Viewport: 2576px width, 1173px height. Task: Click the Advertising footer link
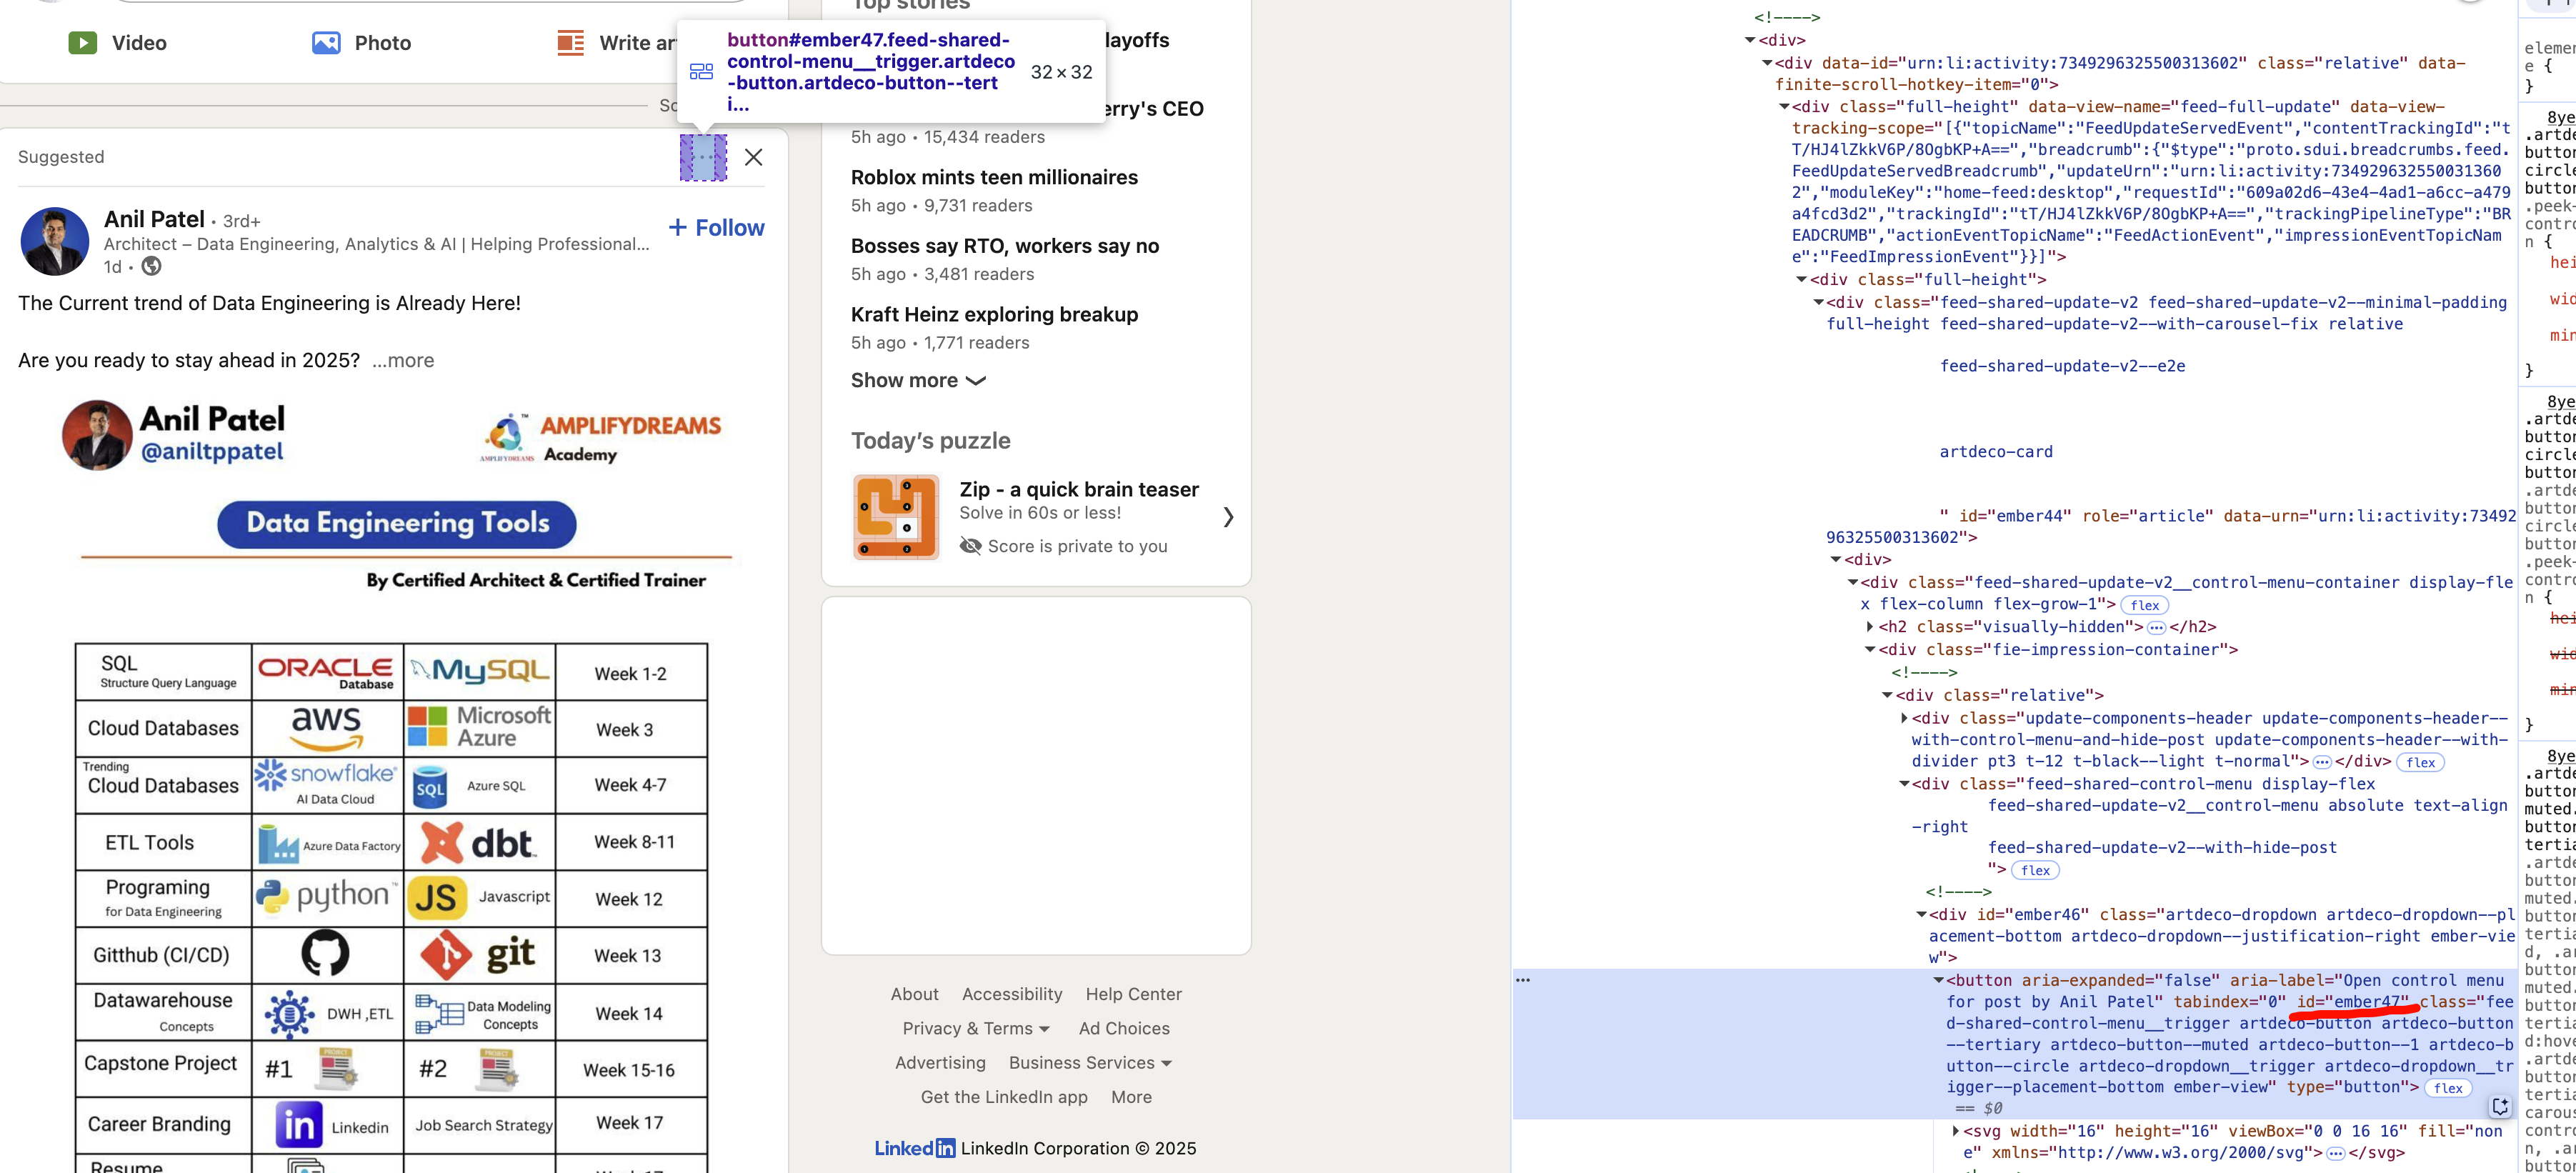click(x=940, y=1063)
